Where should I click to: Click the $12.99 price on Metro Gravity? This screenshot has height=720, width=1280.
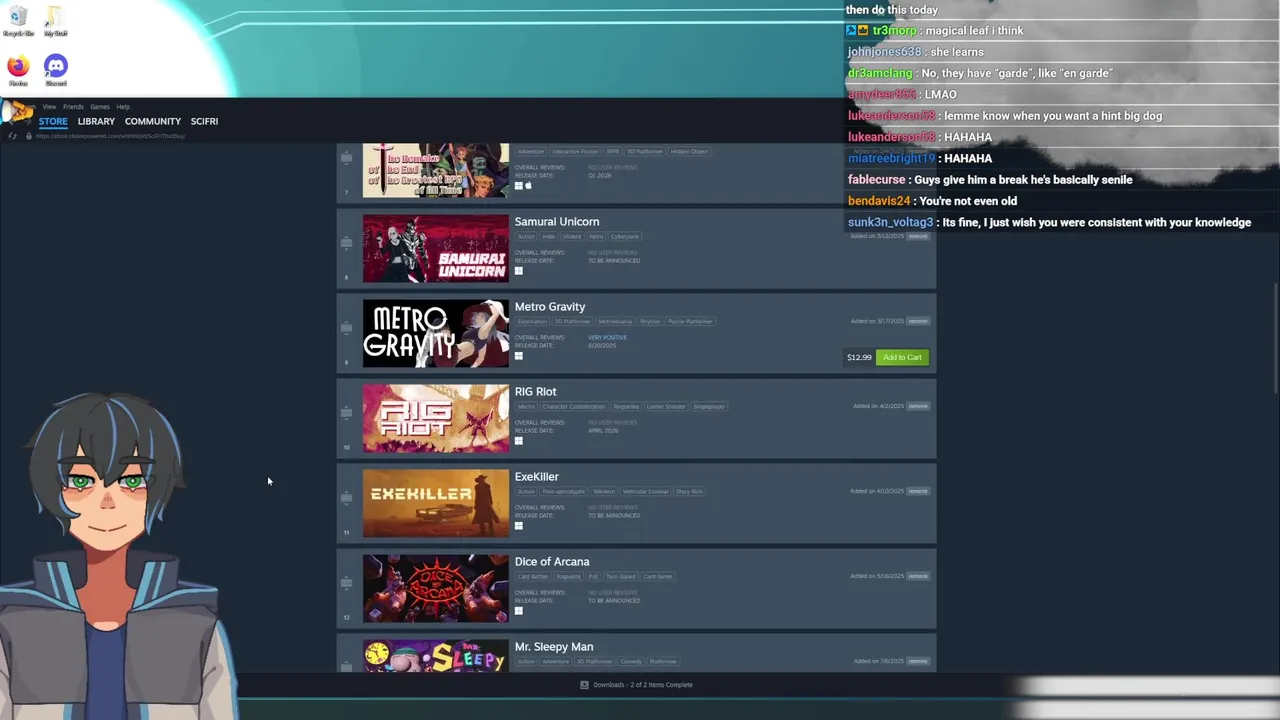(x=858, y=357)
